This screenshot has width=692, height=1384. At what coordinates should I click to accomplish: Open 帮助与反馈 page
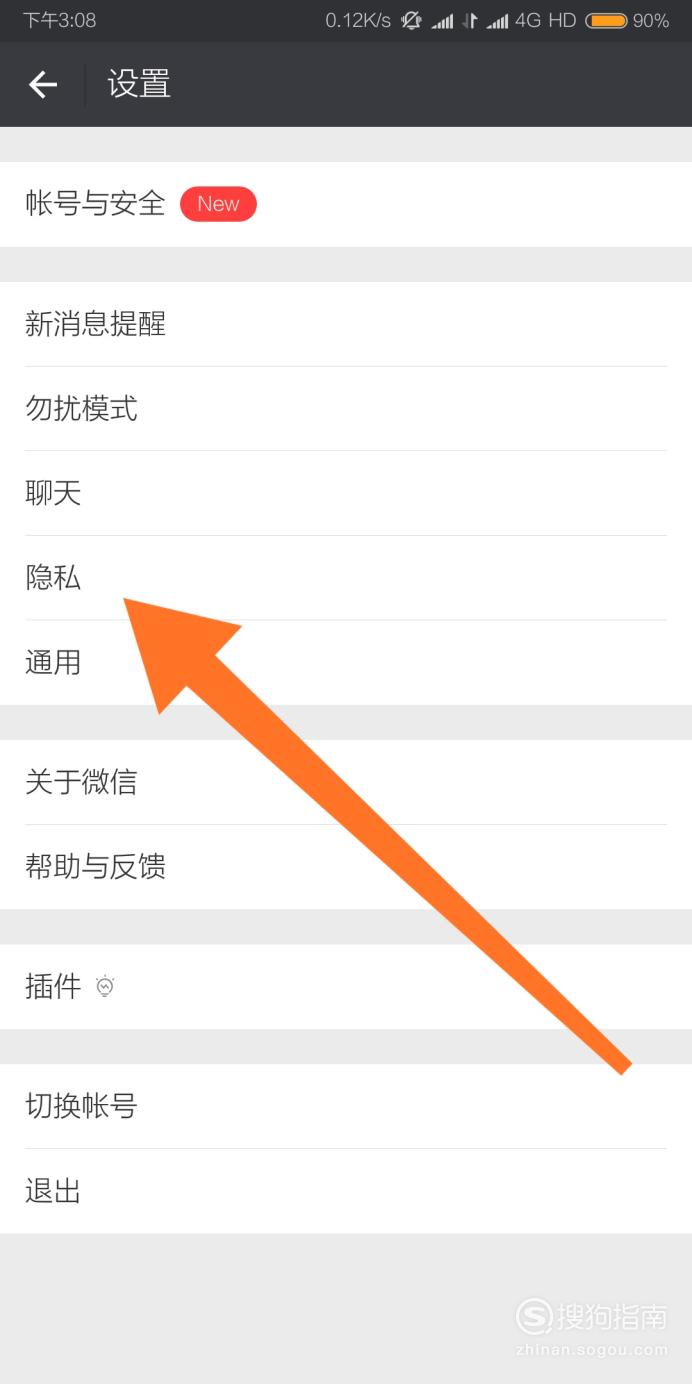click(346, 867)
